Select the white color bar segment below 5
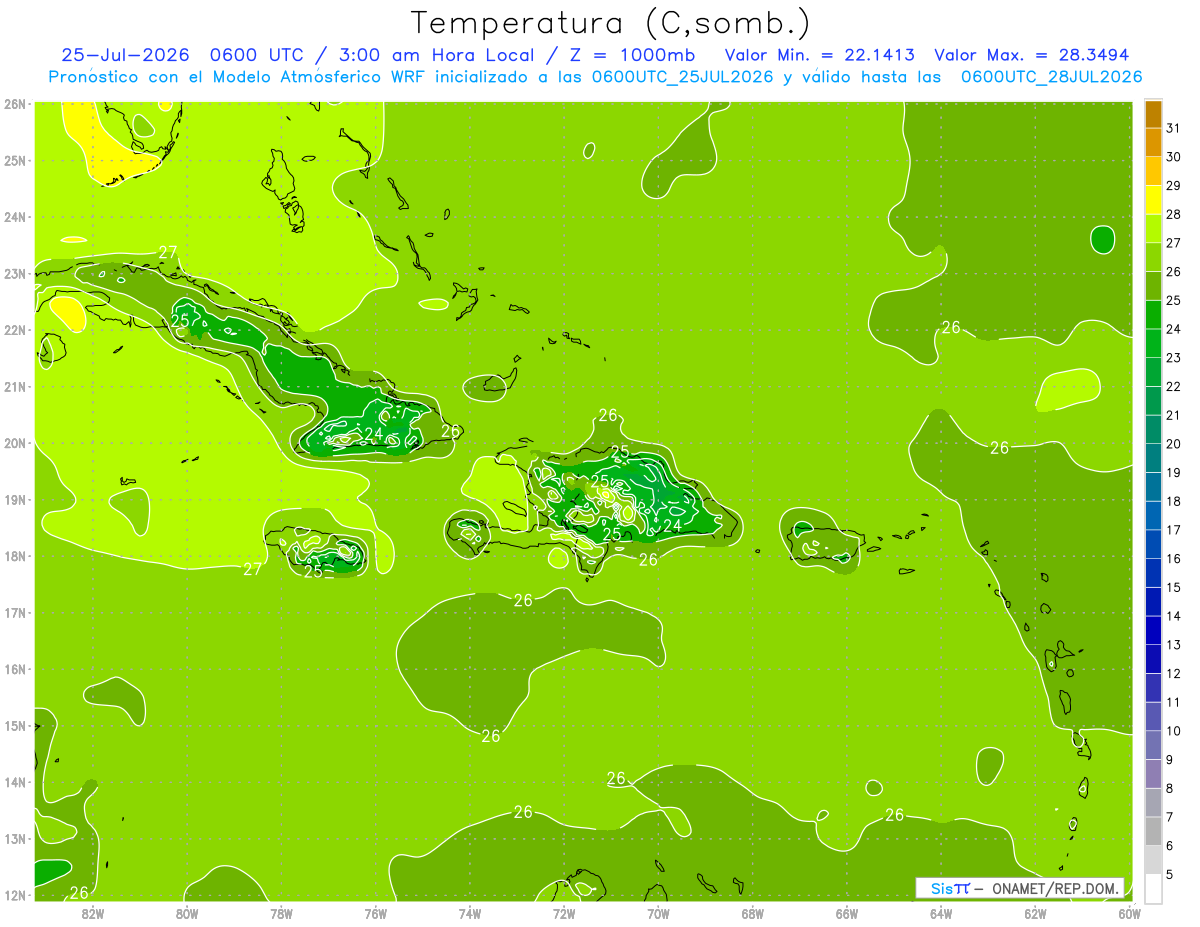 (1153, 888)
